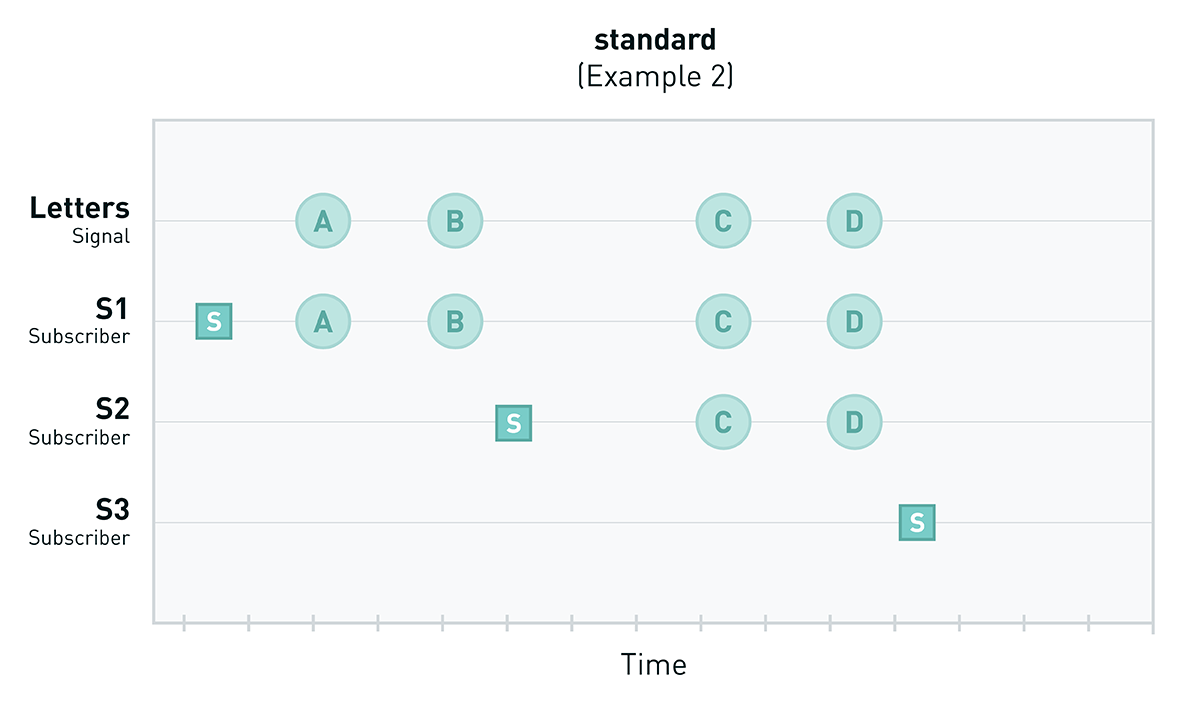Click the A circle on the Letters signal row
1180x710 pixels.
point(323,221)
